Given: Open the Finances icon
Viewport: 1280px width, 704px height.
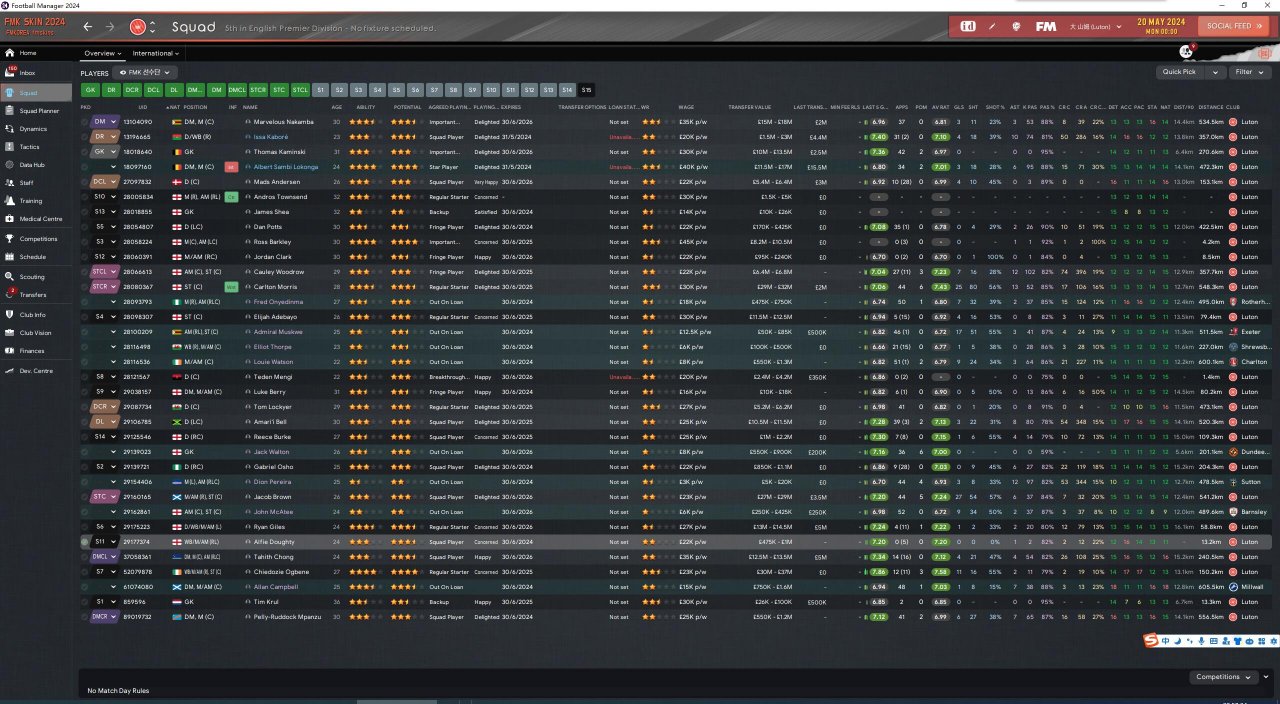Looking at the screenshot, I should 10,351.
